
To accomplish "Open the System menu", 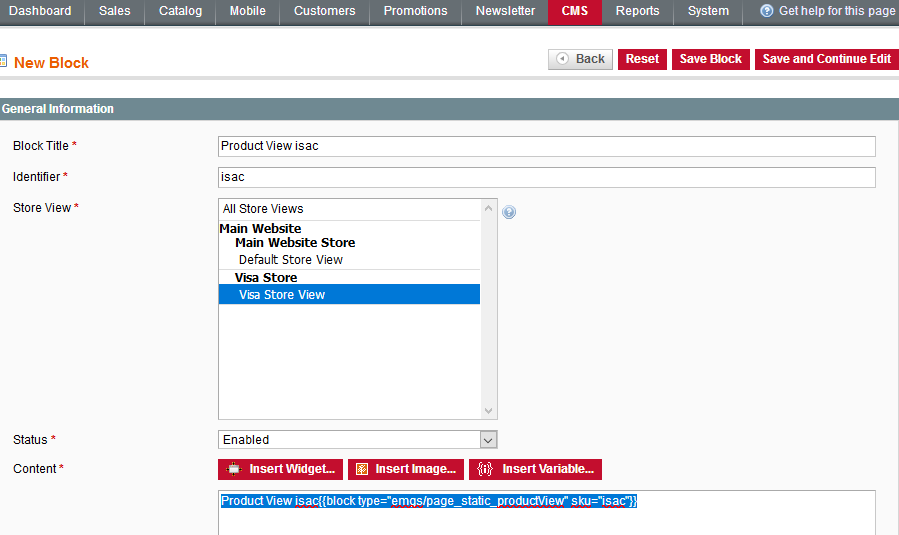I will [x=708, y=11].
